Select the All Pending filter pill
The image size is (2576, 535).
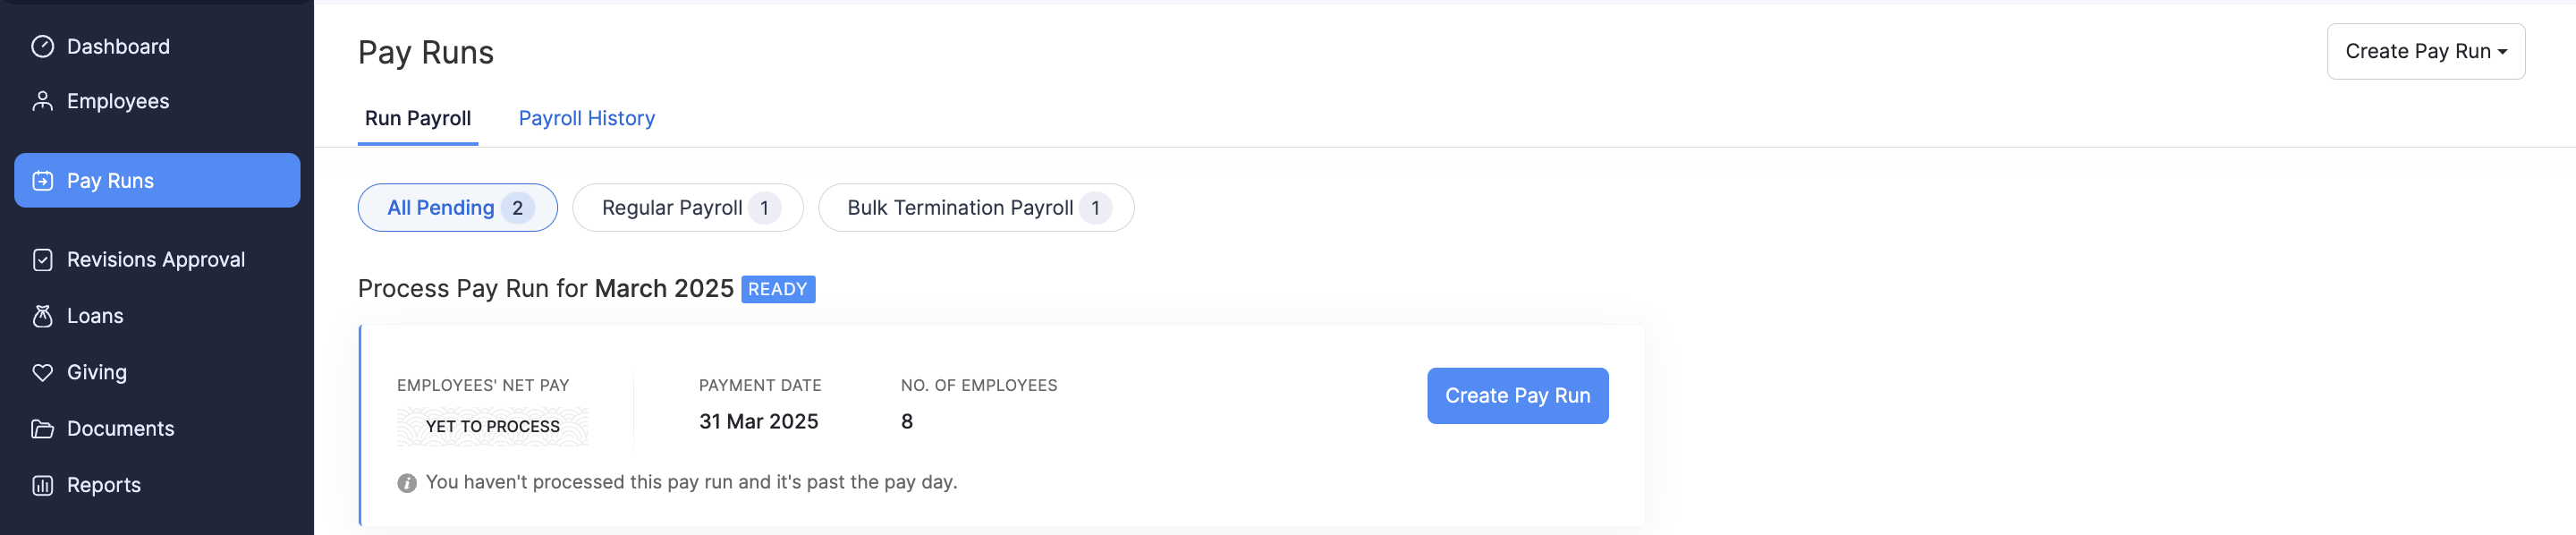[x=457, y=207]
